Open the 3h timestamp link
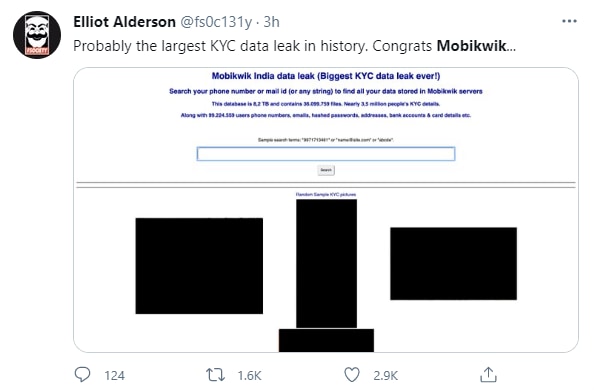The width and height of the screenshot is (594, 392). point(271,22)
